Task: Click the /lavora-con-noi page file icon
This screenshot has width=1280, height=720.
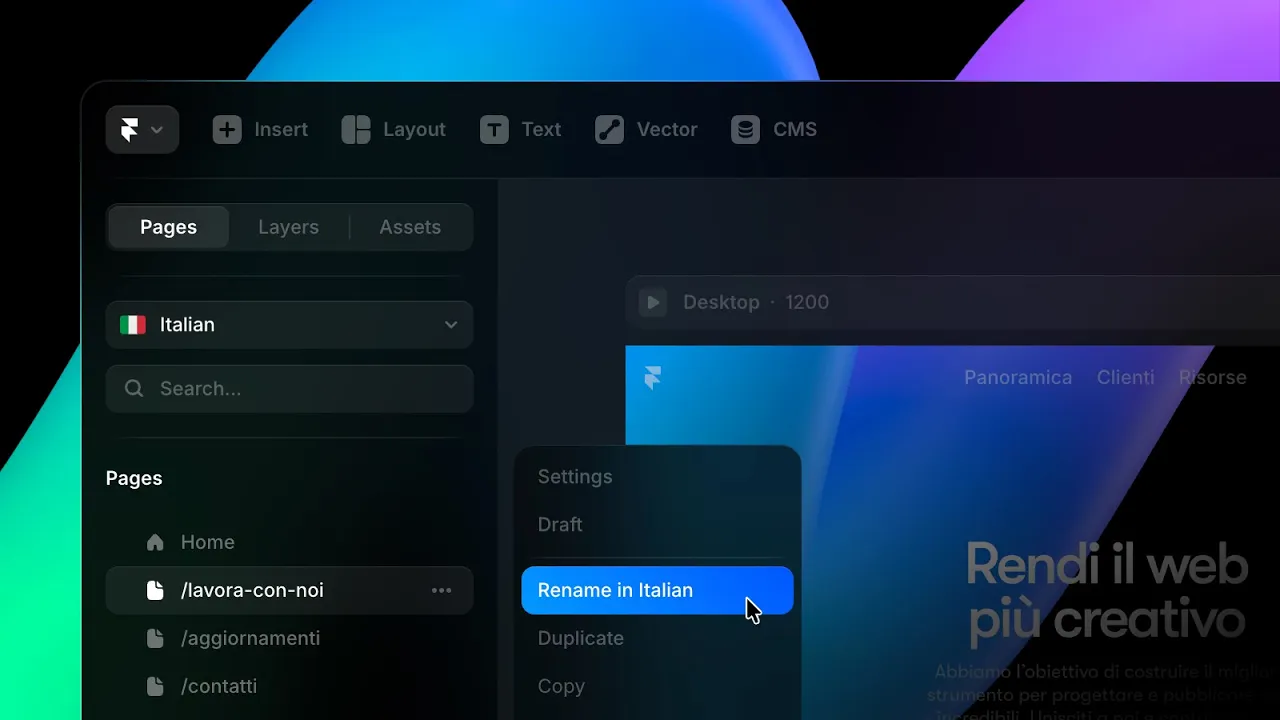Action: click(155, 590)
